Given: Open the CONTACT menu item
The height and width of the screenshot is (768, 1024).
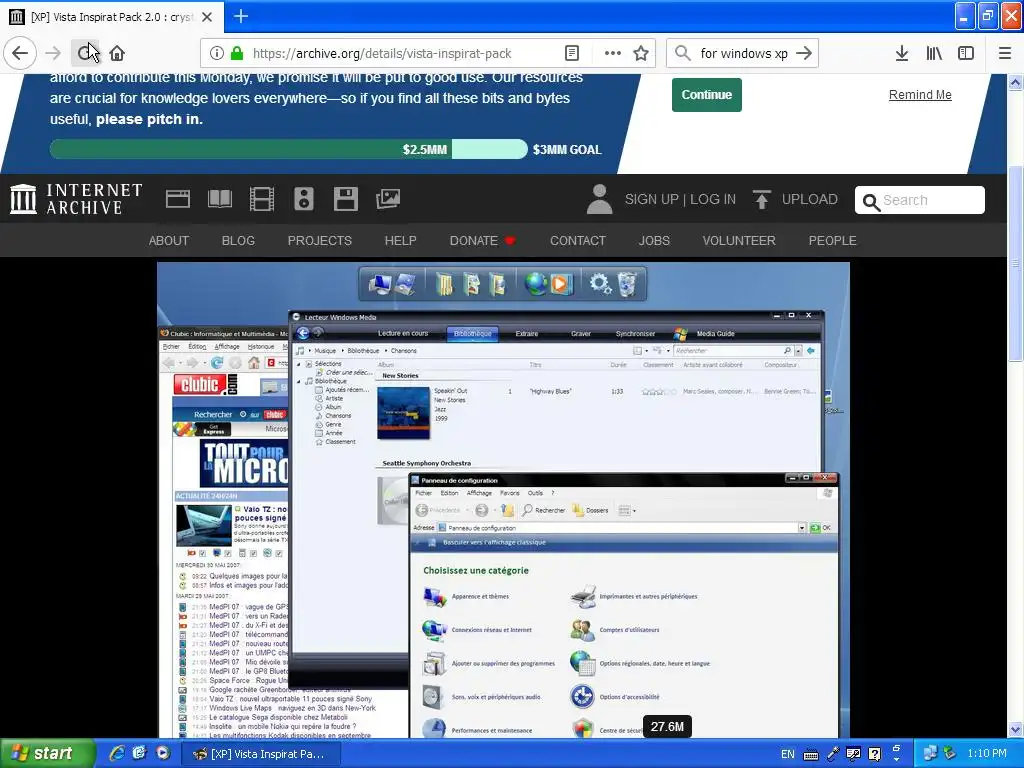Looking at the screenshot, I should [x=578, y=240].
